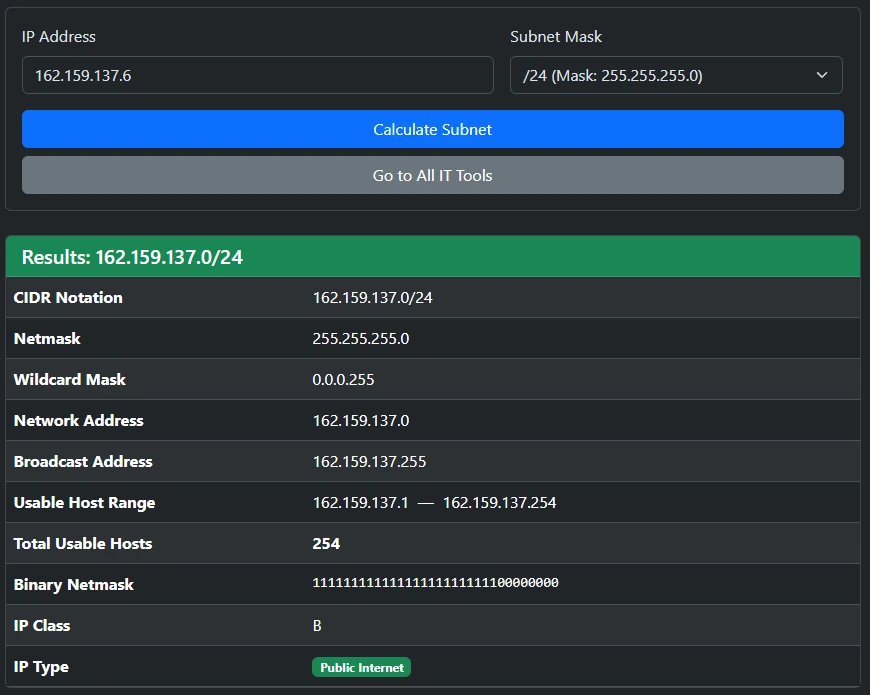The width and height of the screenshot is (870, 695).
Task: Go to All IT Tools
Action: pos(432,175)
